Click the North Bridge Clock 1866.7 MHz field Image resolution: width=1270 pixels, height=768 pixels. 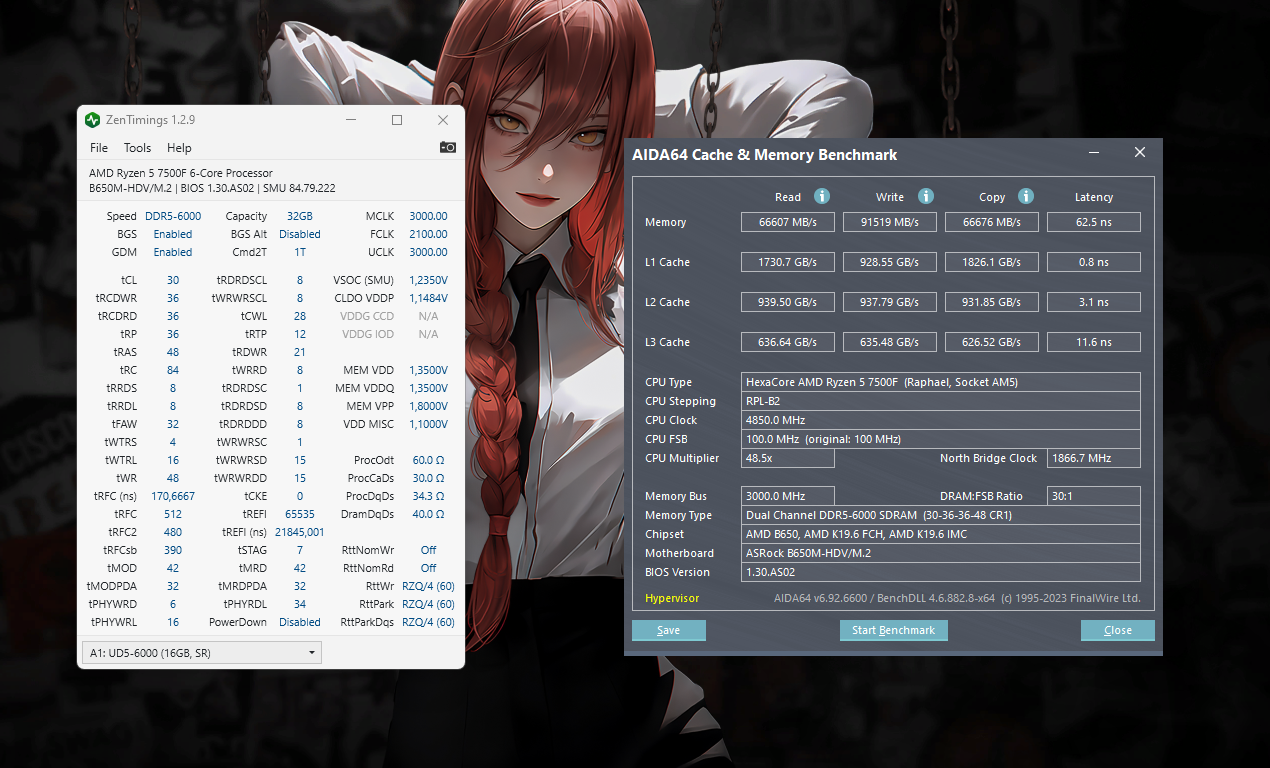(1094, 458)
